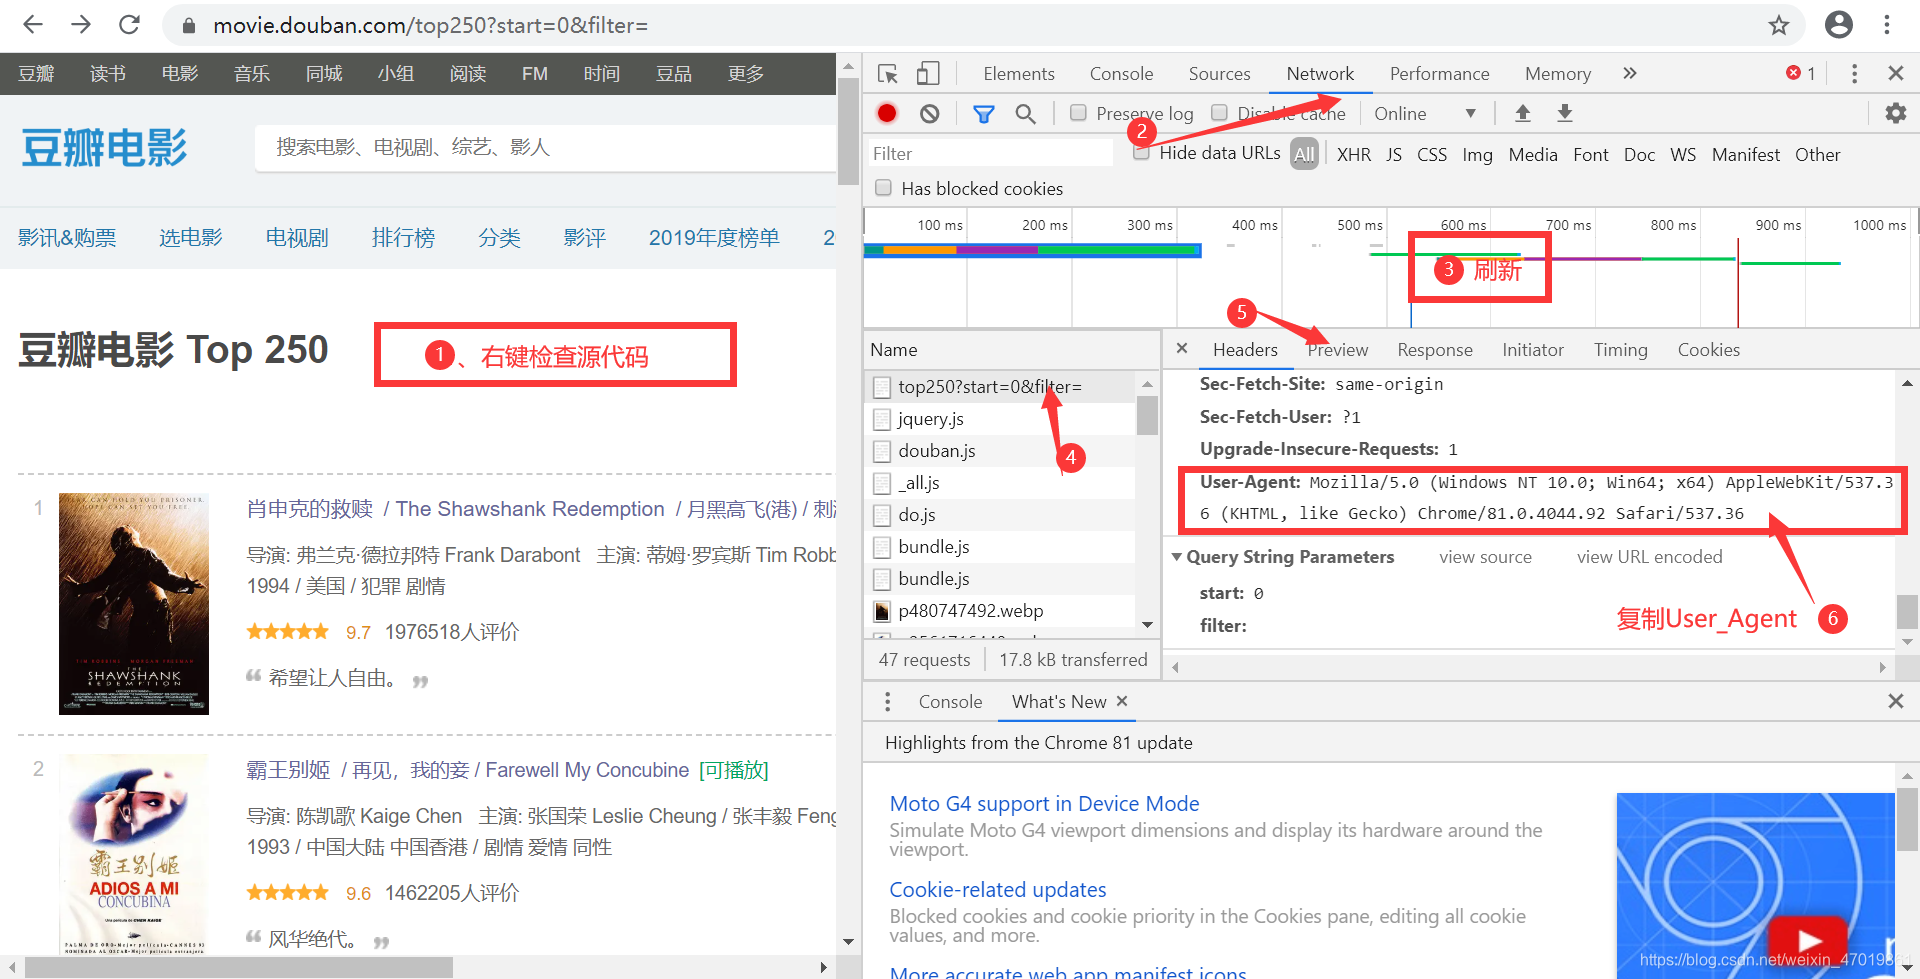Reload the page with the refresh icon

point(129,25)
